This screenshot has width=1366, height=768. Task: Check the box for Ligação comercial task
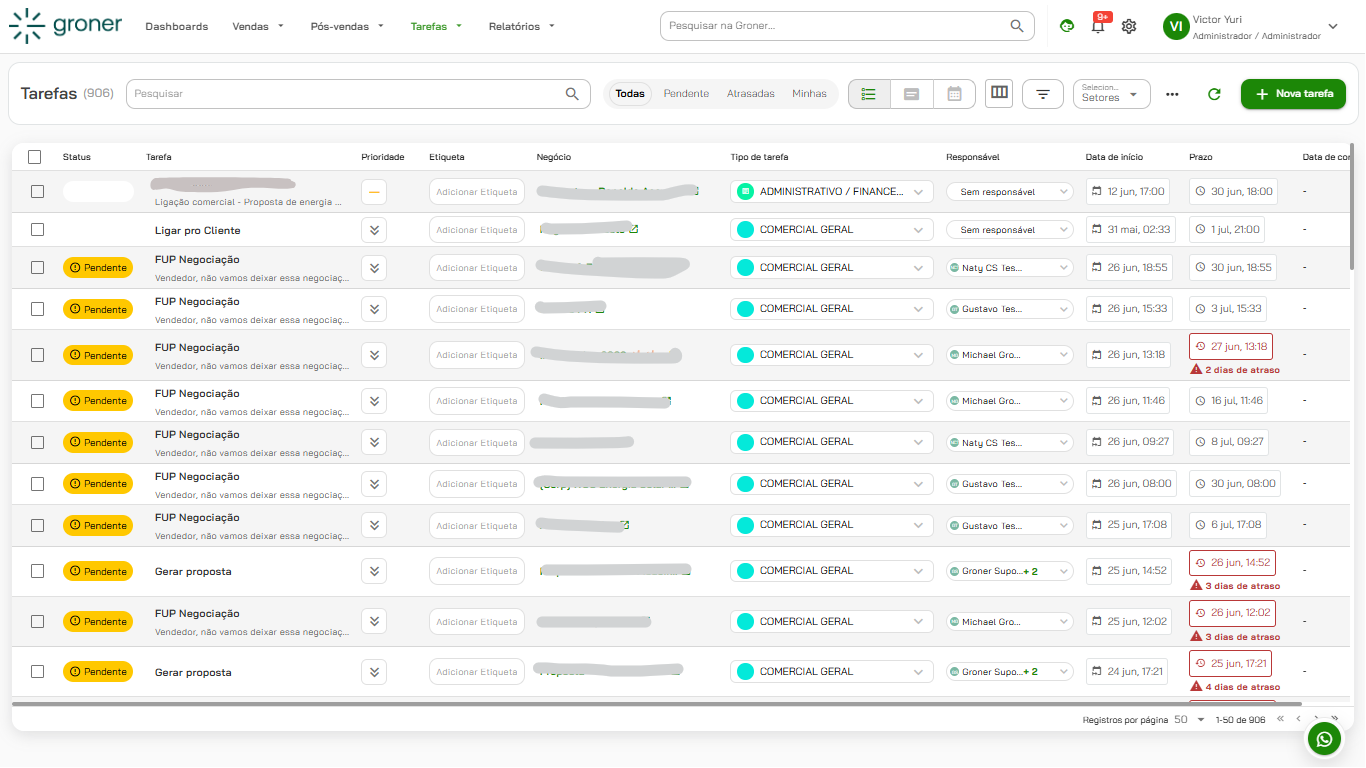click(37, 192)
